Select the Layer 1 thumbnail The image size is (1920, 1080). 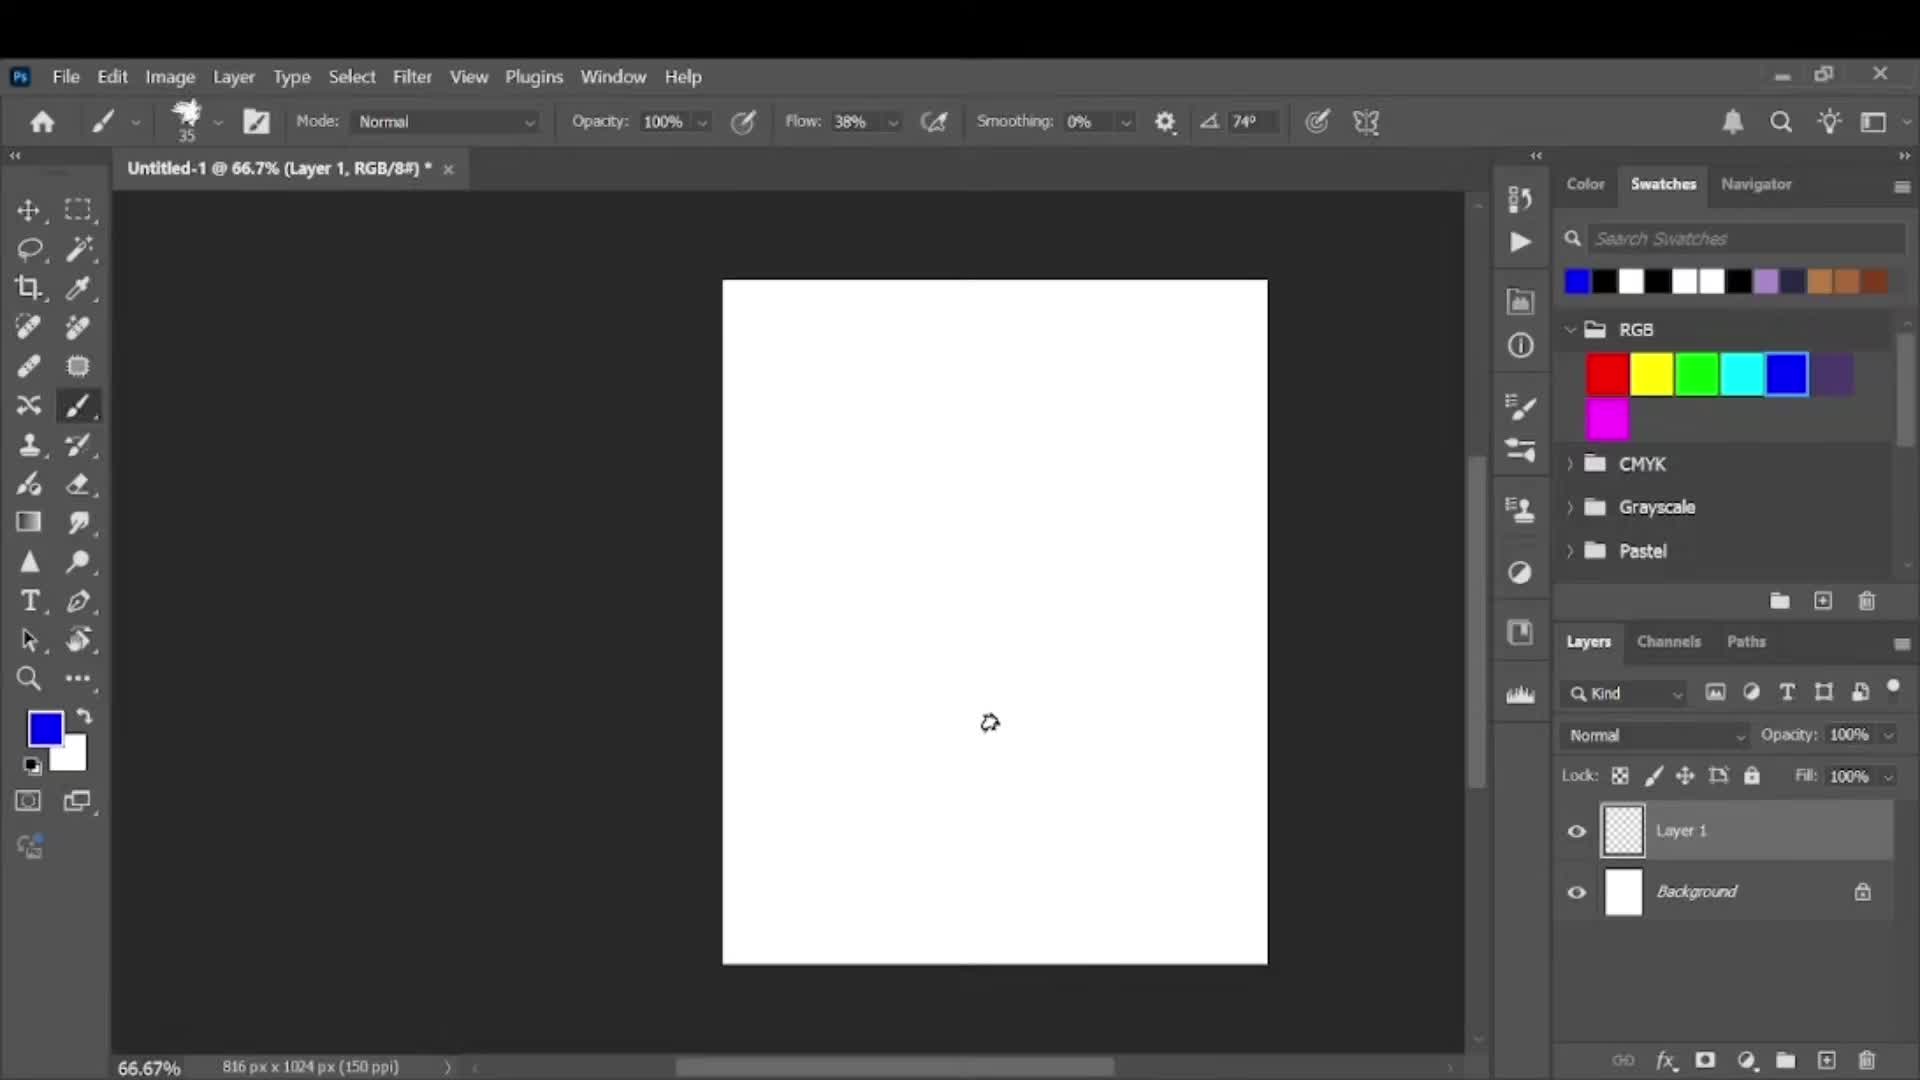pyautogui.click(x=1623, y=831)
